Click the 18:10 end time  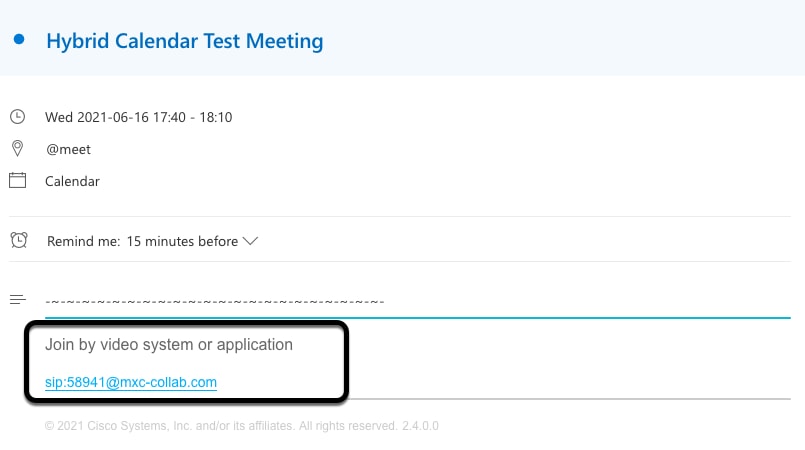[x=216, y=118]
